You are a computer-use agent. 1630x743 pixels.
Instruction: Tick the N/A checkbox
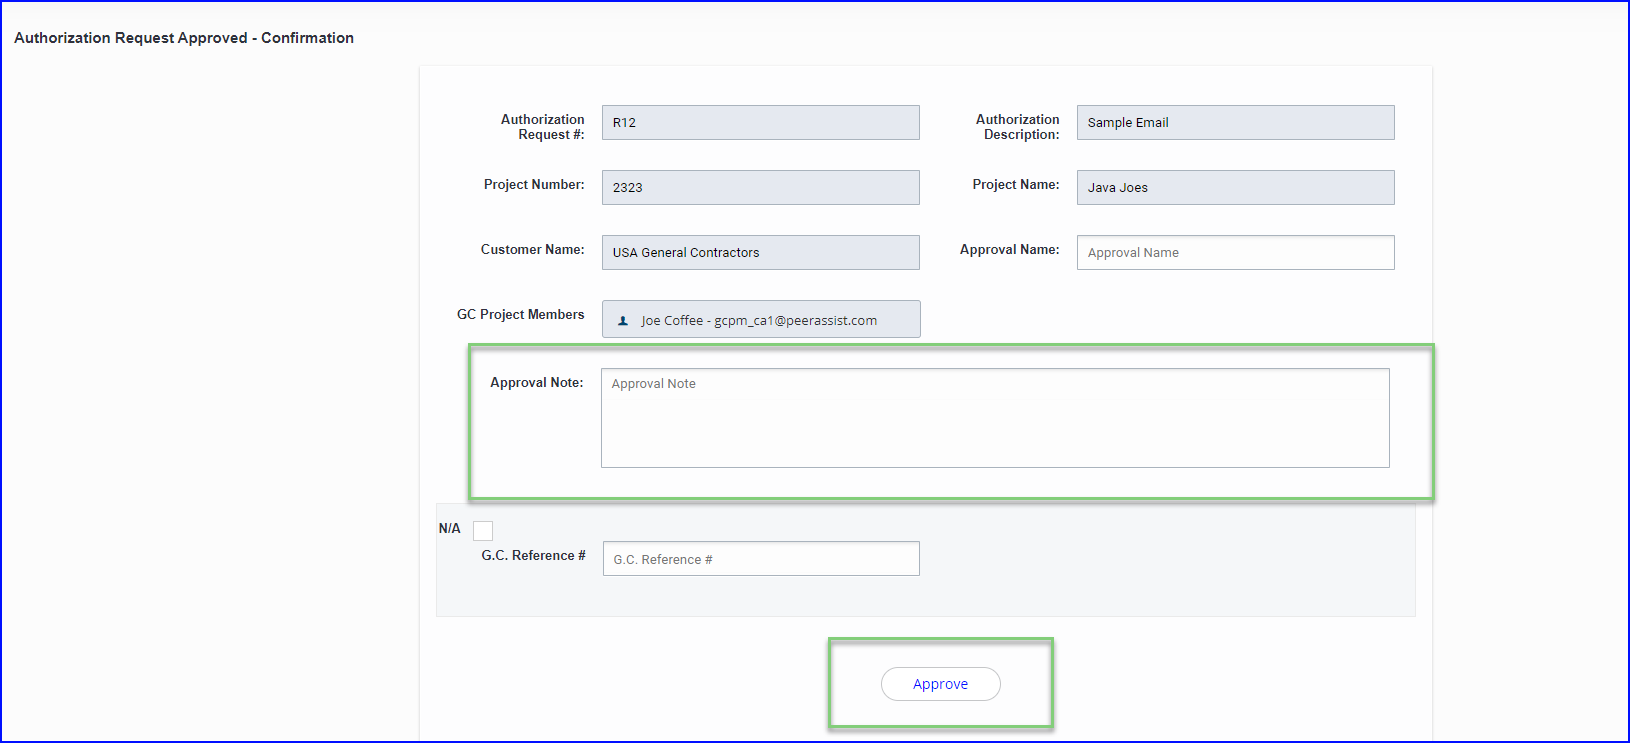[x=483, y=530]
